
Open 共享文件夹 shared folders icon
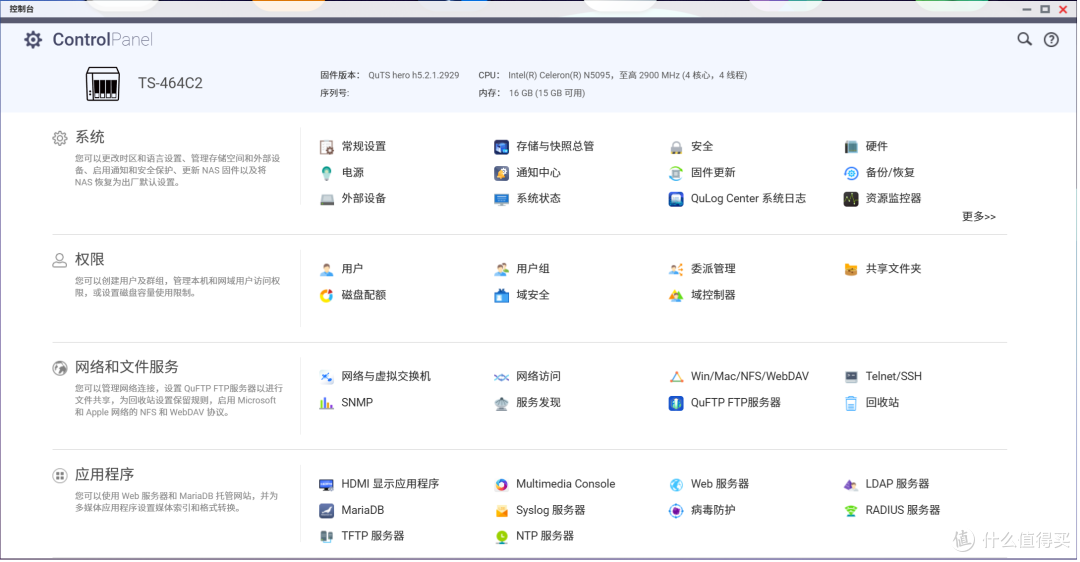(851, 269)
